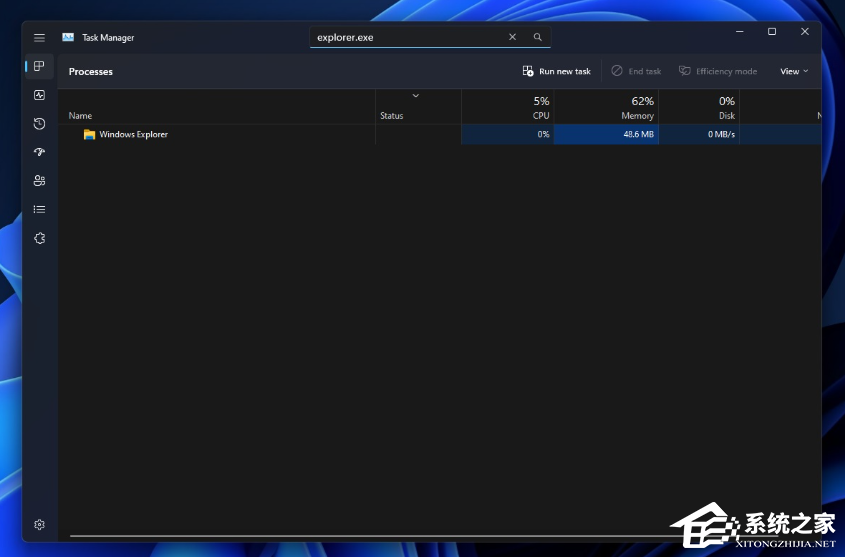The width and height of the screenshot is (845, 557).
Task: Select the Processes page icon in sidebar
Action: [x=39, y=66]
